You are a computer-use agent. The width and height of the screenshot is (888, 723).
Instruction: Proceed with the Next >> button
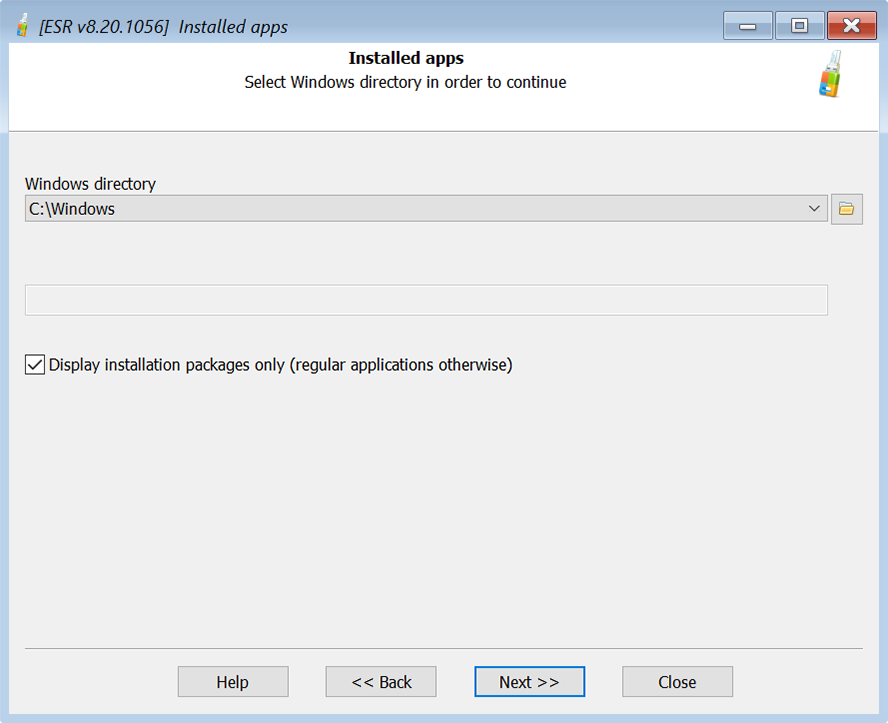[x=529, y=682]
